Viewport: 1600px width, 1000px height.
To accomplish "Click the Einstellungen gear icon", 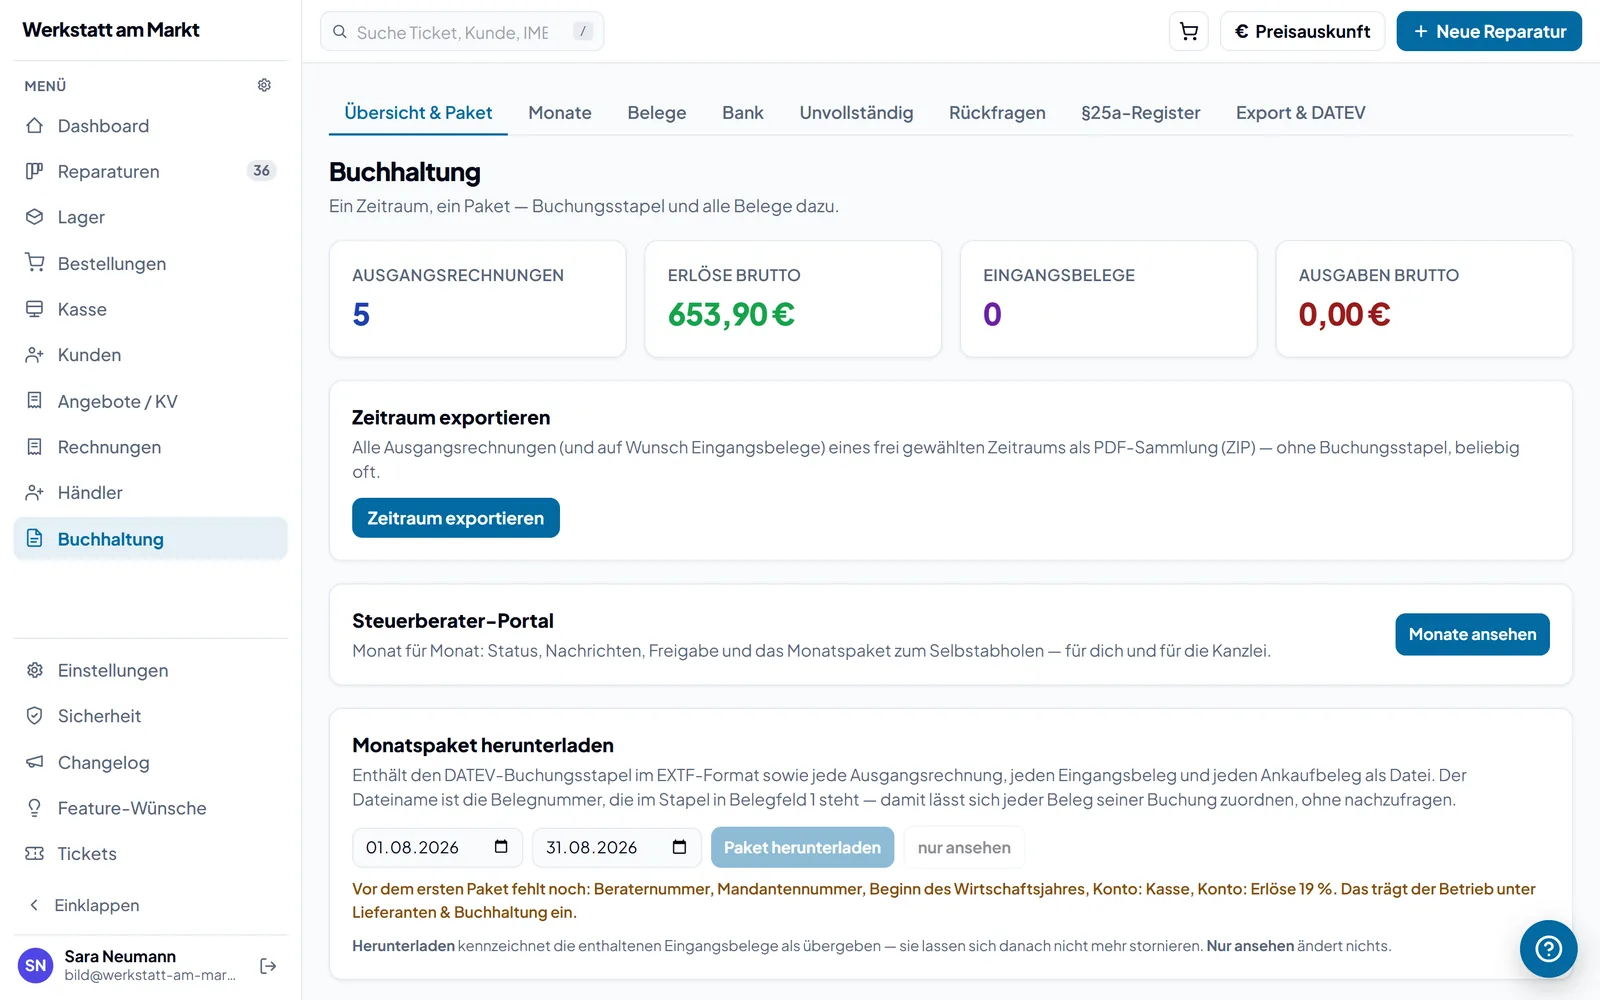I will pos(35,670).
